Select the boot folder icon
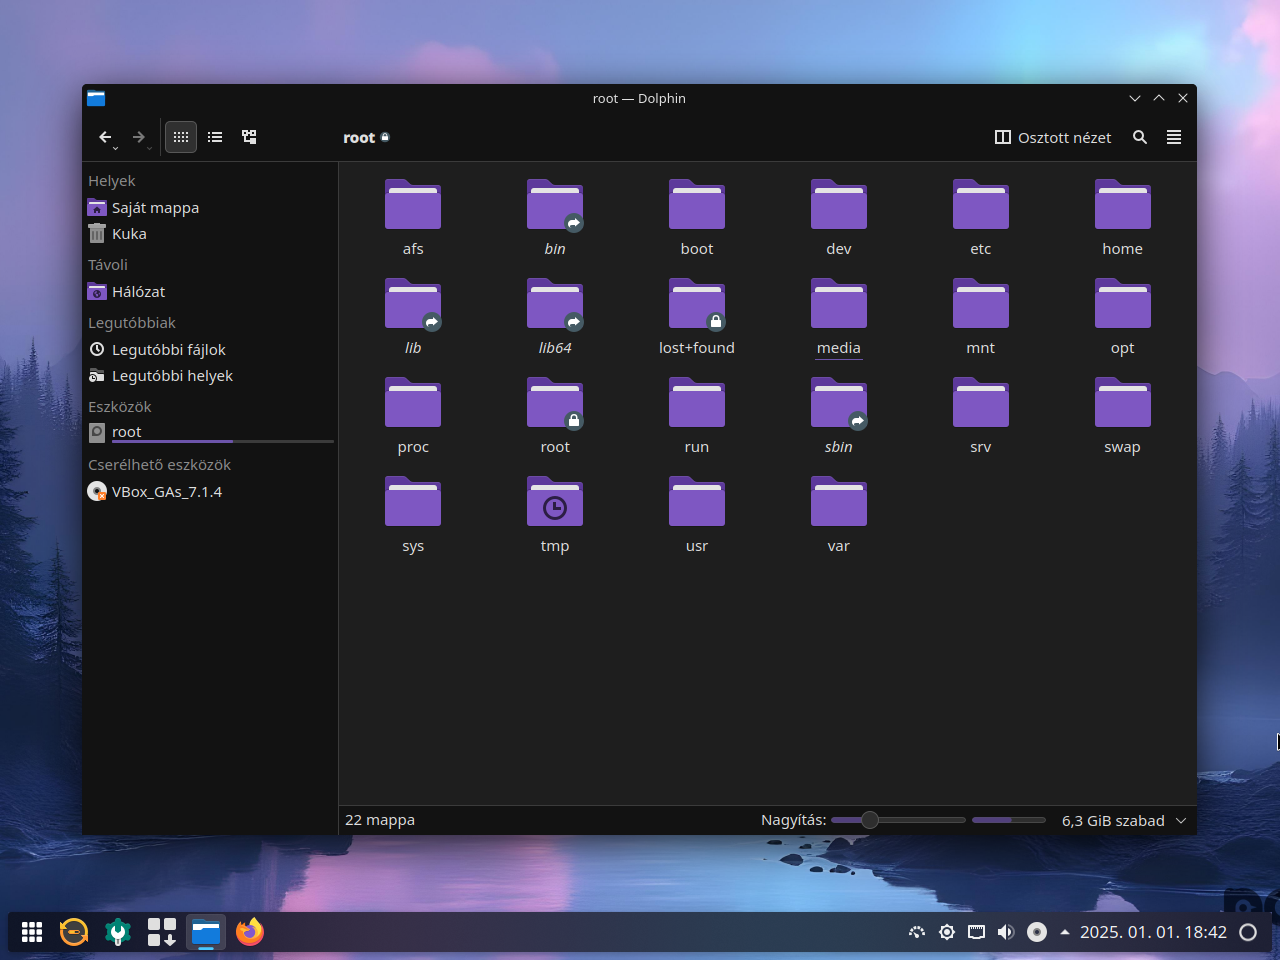This screenshot has height=960, width=1280. [x=697, y=204]
